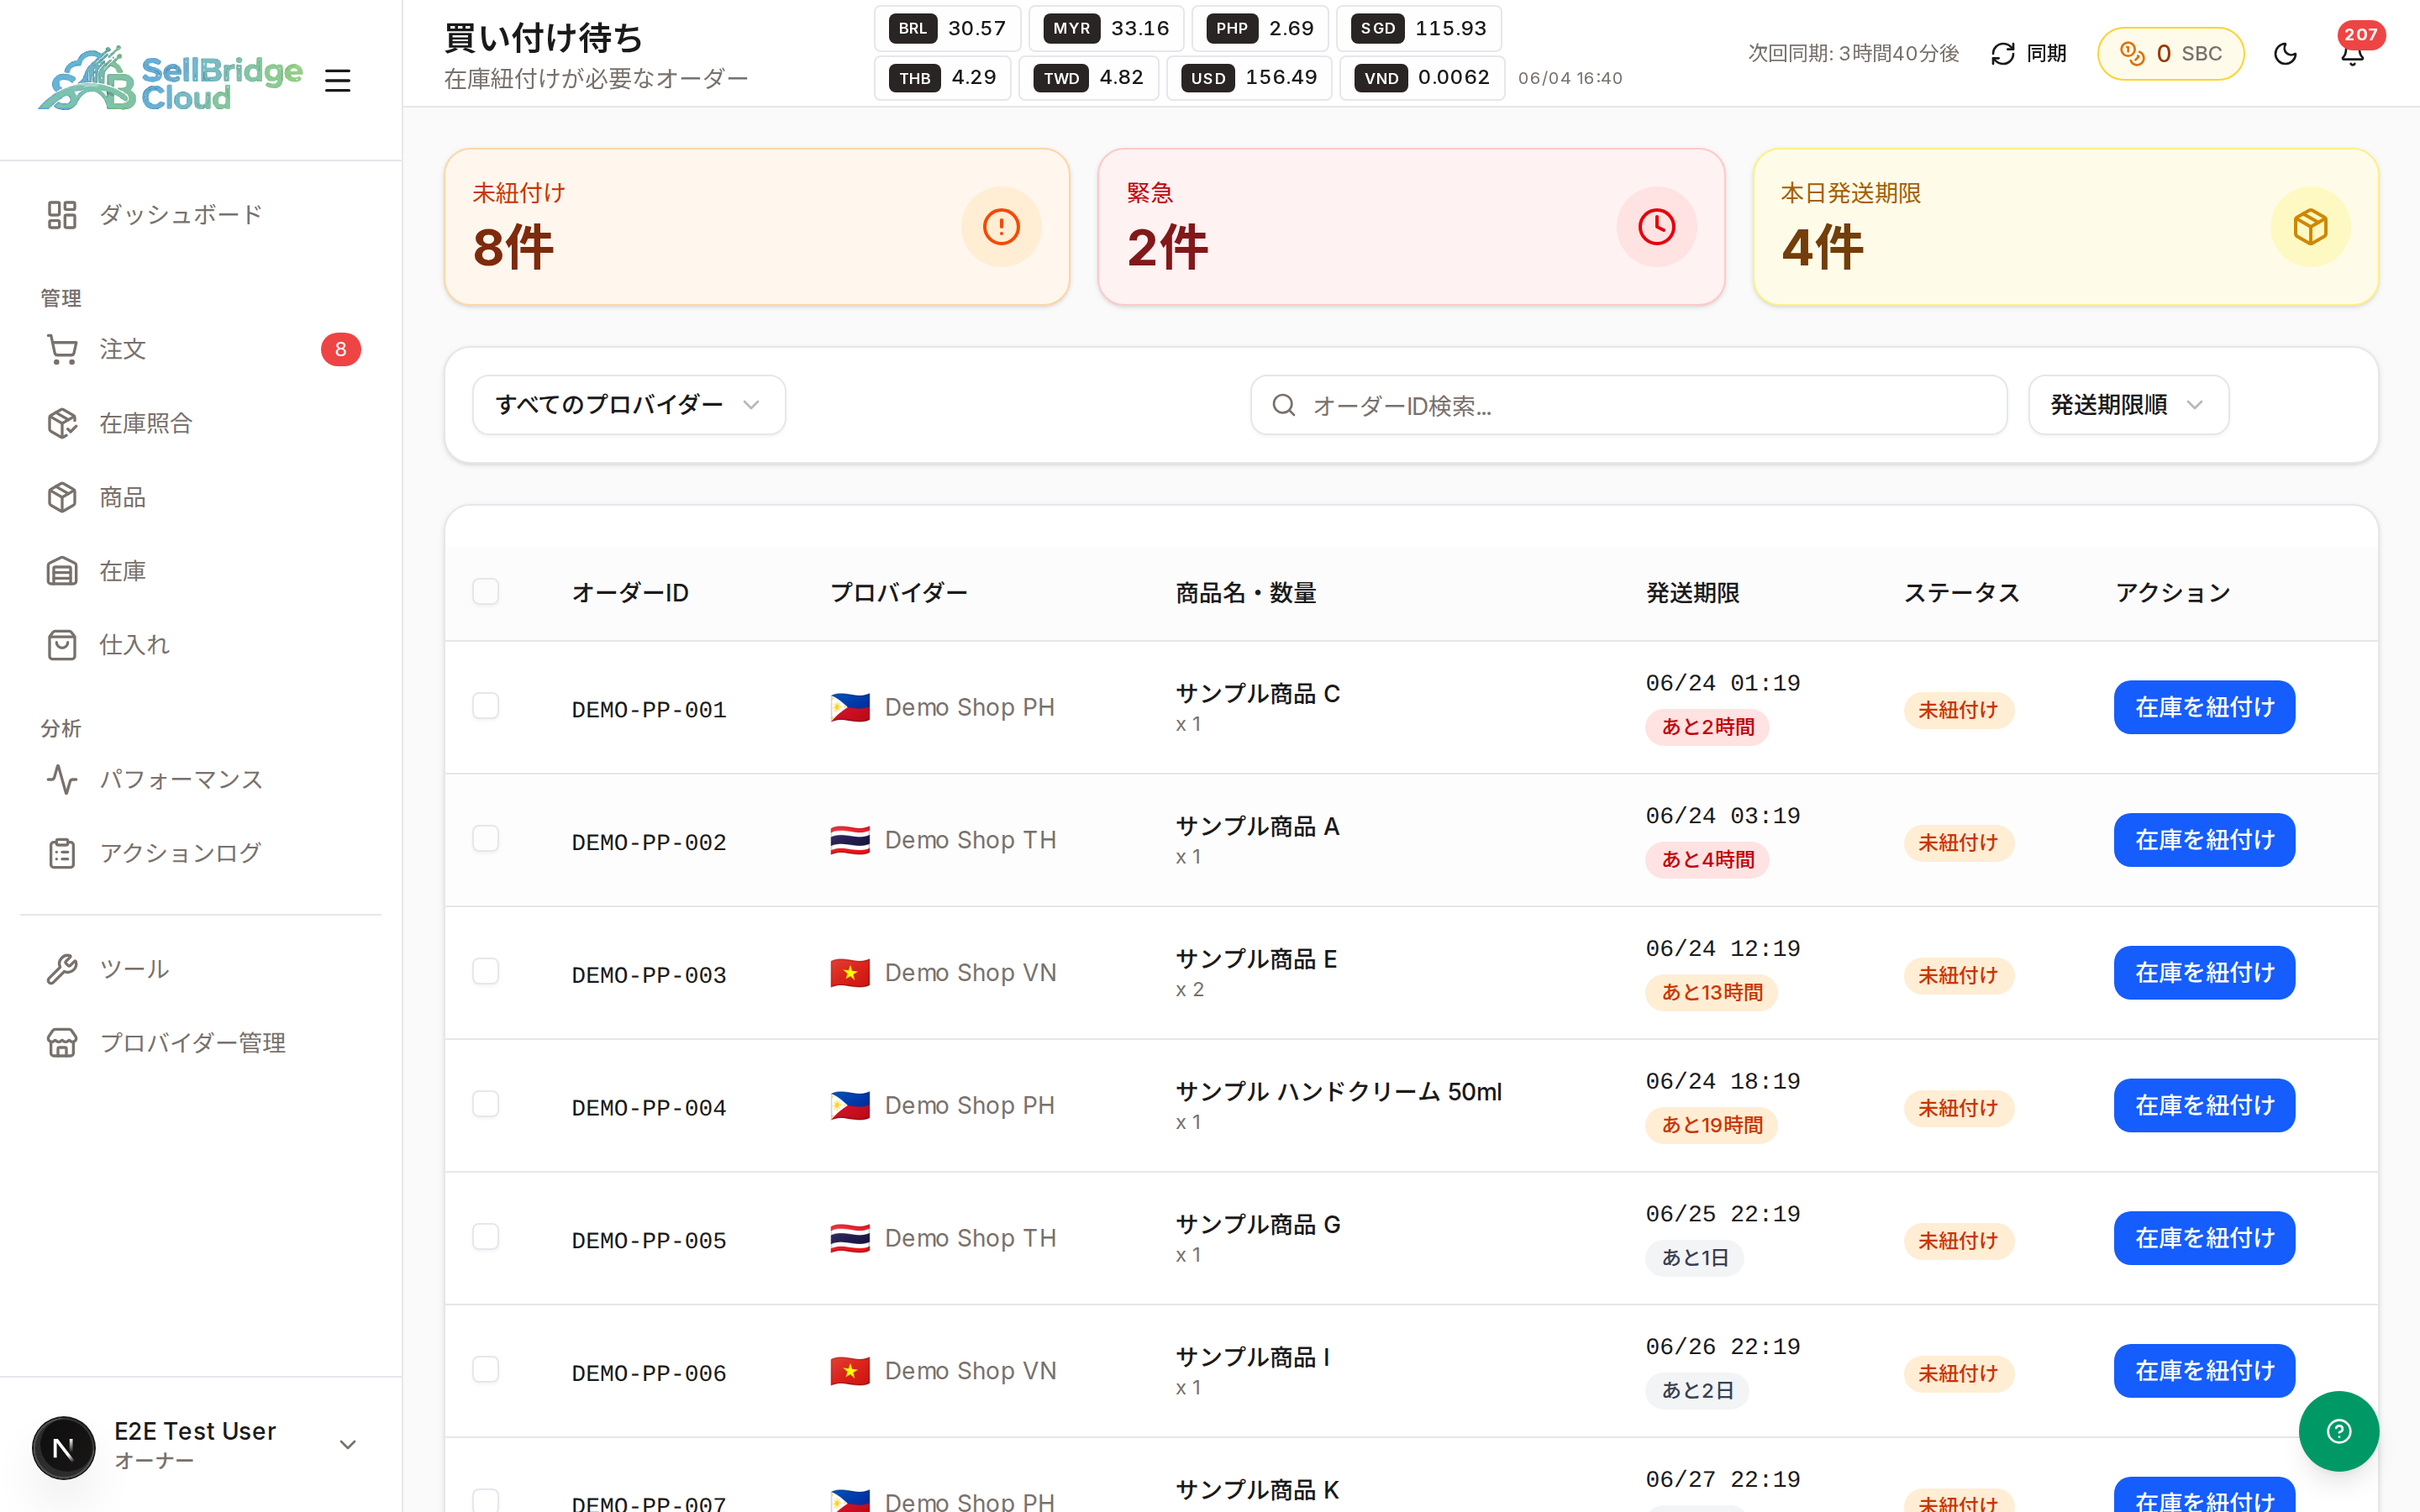Open notifications bell with 207 badge
The width and height of the screenshot is (2420, 1512).
[x=2353, y=54]
